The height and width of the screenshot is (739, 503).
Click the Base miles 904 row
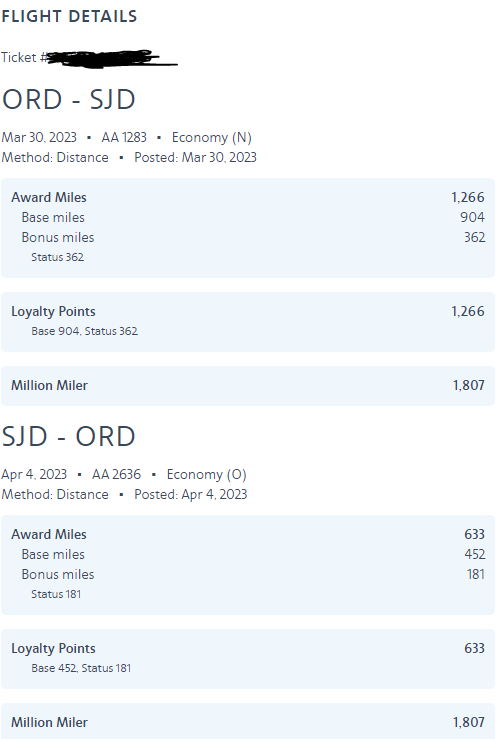pos(253,217)
